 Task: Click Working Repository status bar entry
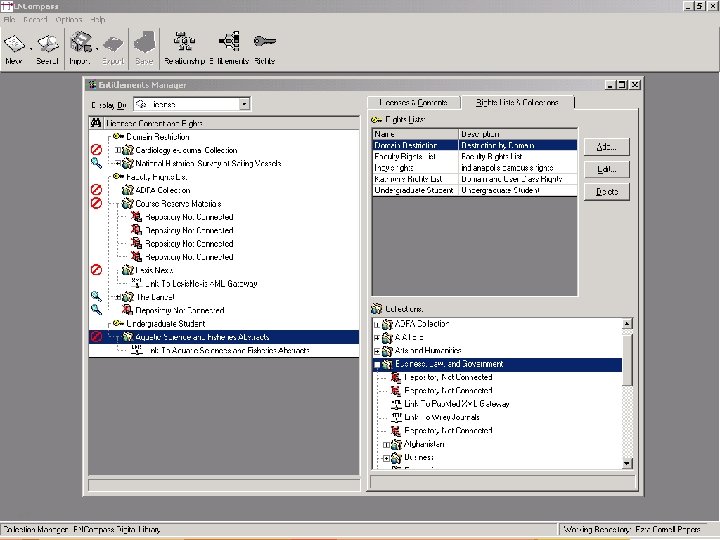[632, 529]
